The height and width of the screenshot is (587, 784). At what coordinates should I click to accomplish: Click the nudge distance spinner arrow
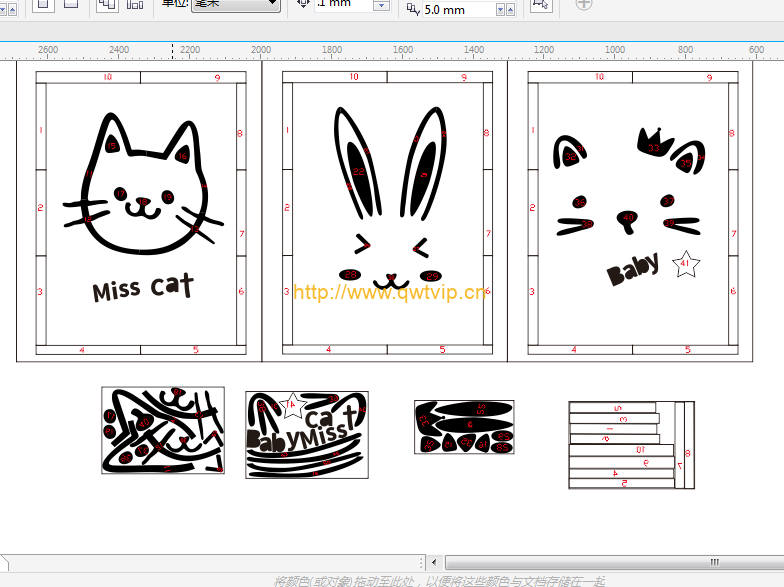click(x=382, y=5)
